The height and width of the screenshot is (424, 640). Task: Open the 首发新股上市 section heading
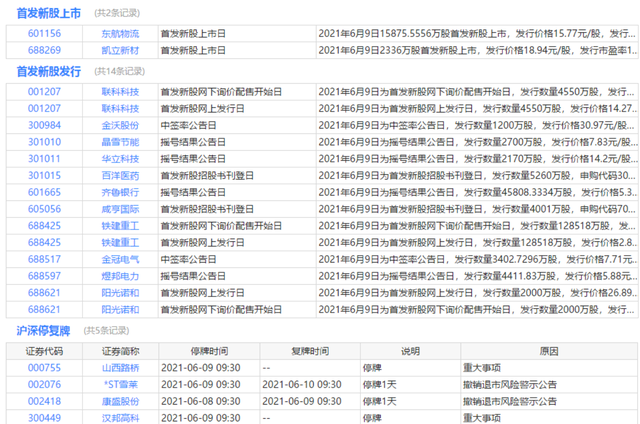[49, 13]
